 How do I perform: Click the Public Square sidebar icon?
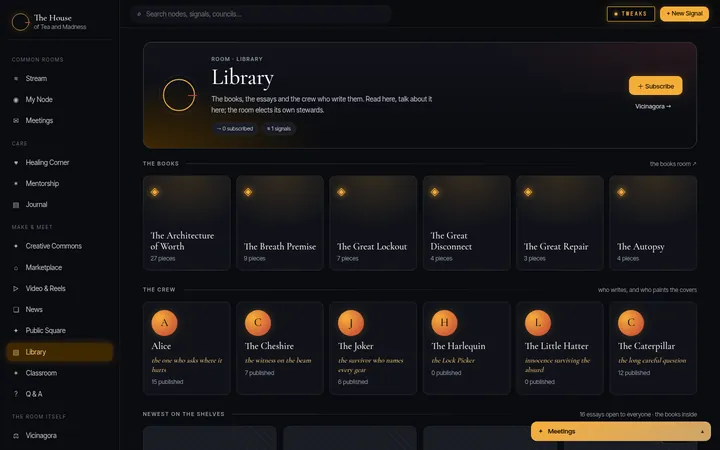point(16,331)
